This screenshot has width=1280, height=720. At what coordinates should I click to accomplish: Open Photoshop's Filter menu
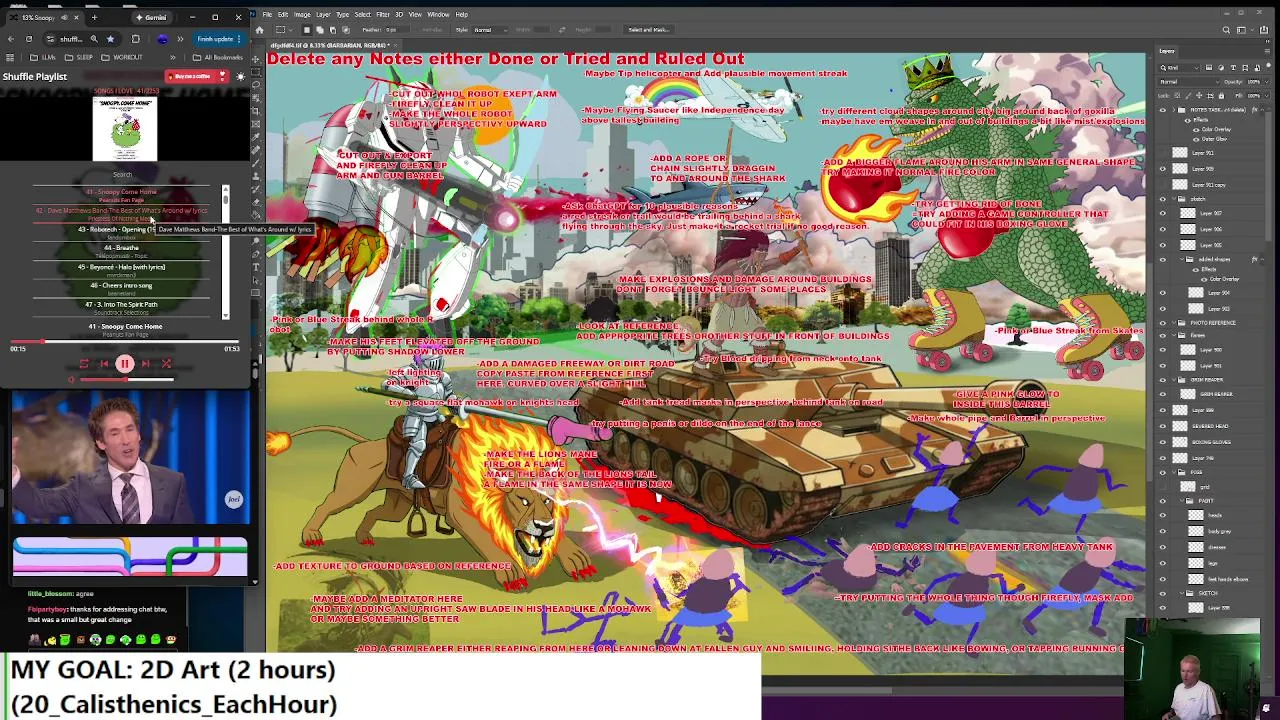click(x=383, y=14)
